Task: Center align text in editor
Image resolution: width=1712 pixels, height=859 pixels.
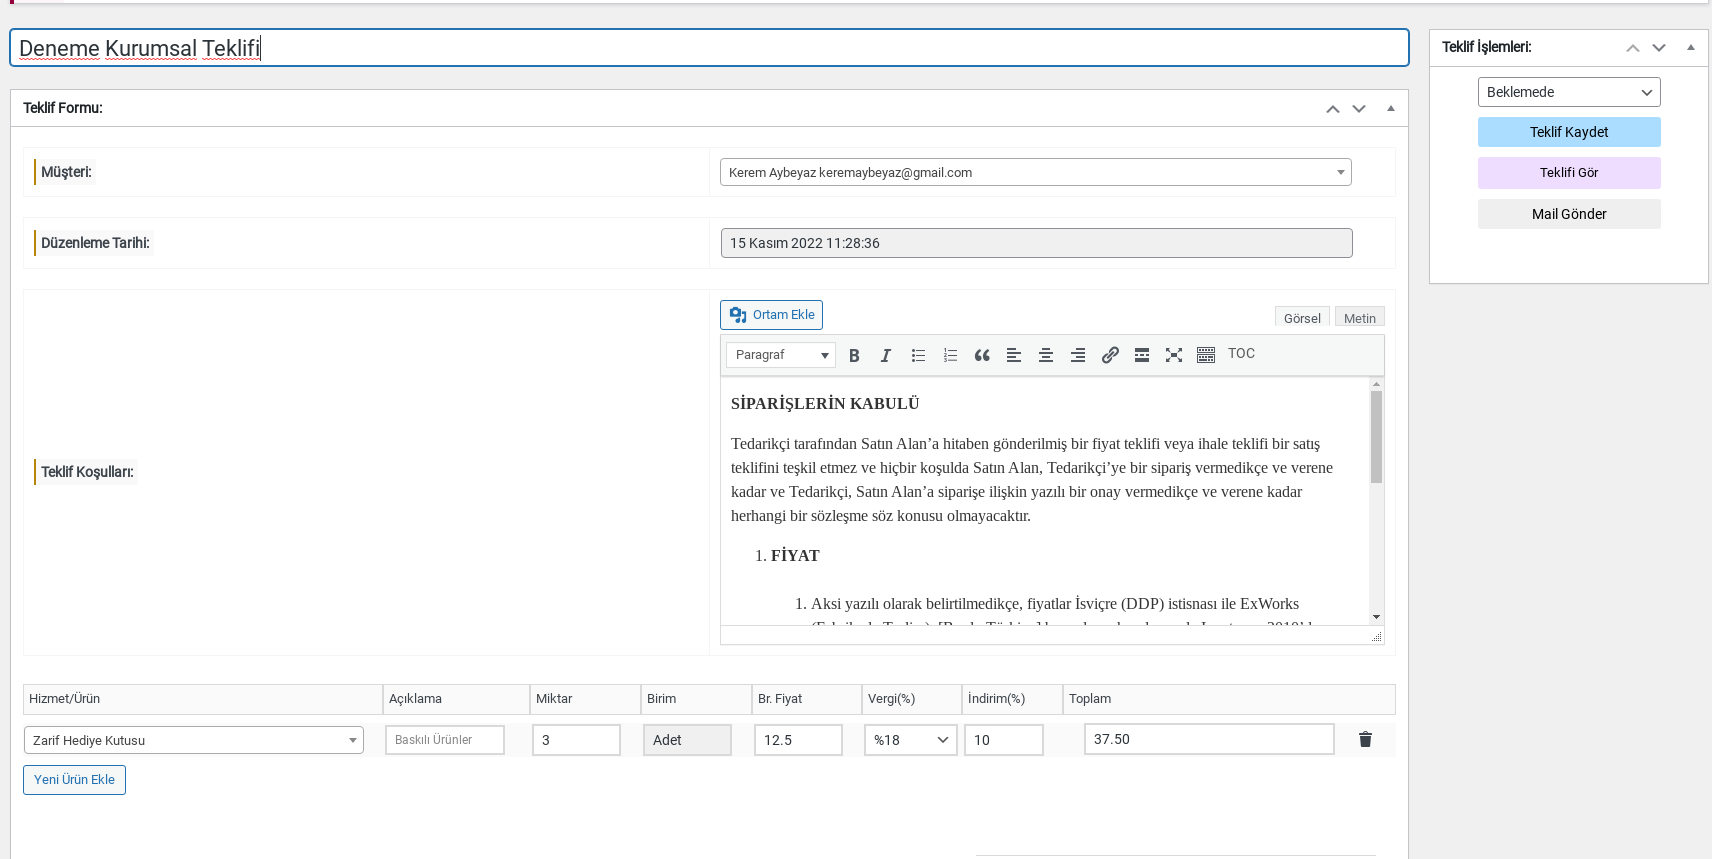Action: tap(1046, 355)
